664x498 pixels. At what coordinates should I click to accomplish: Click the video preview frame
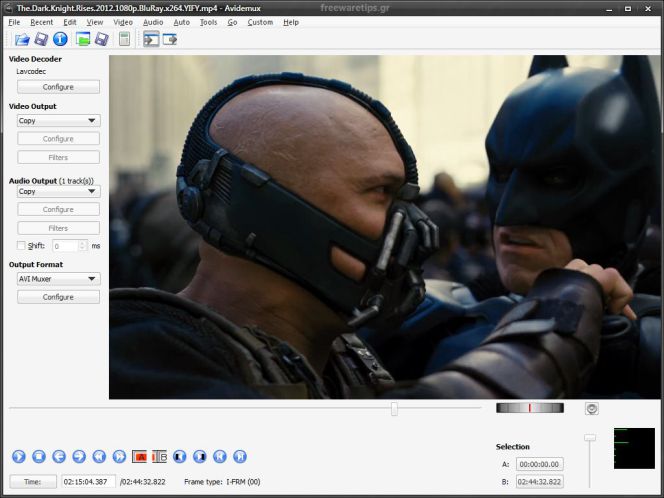coord(385,227)
